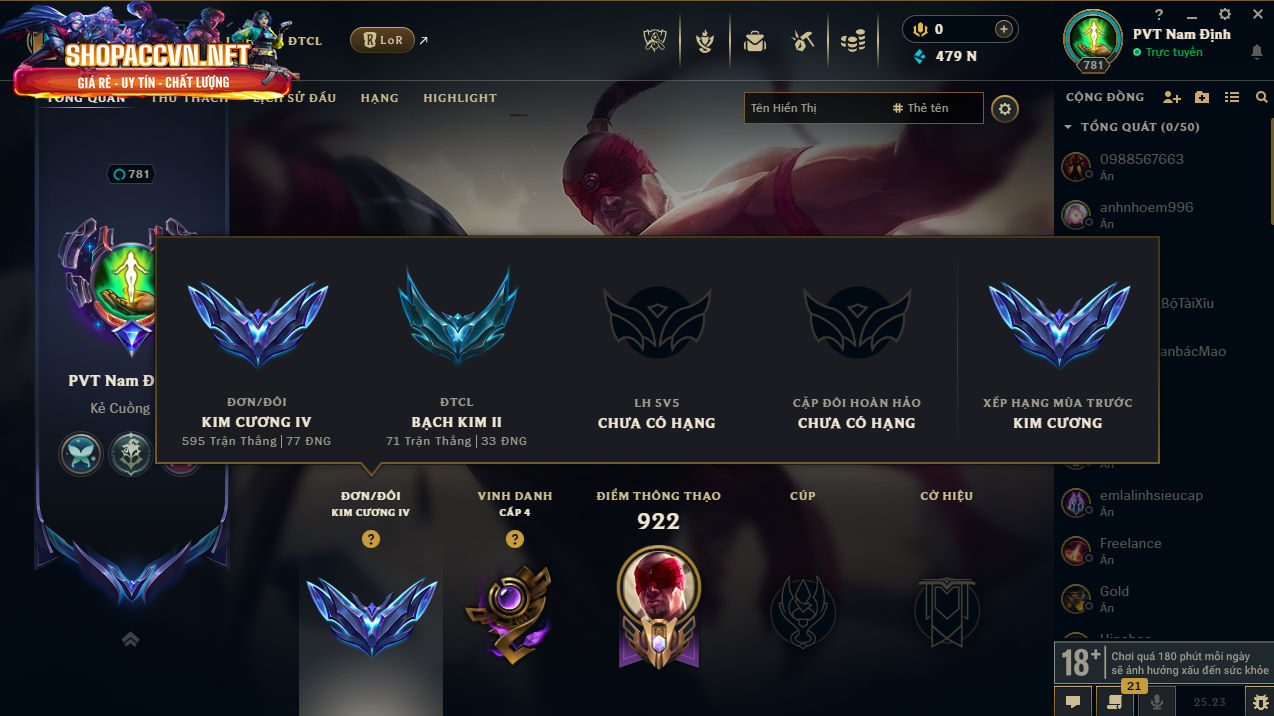Click the question mark under ĐƠN/ĐÔI
The height and width of the screenshot is (716, 1274).
[371, 539]
